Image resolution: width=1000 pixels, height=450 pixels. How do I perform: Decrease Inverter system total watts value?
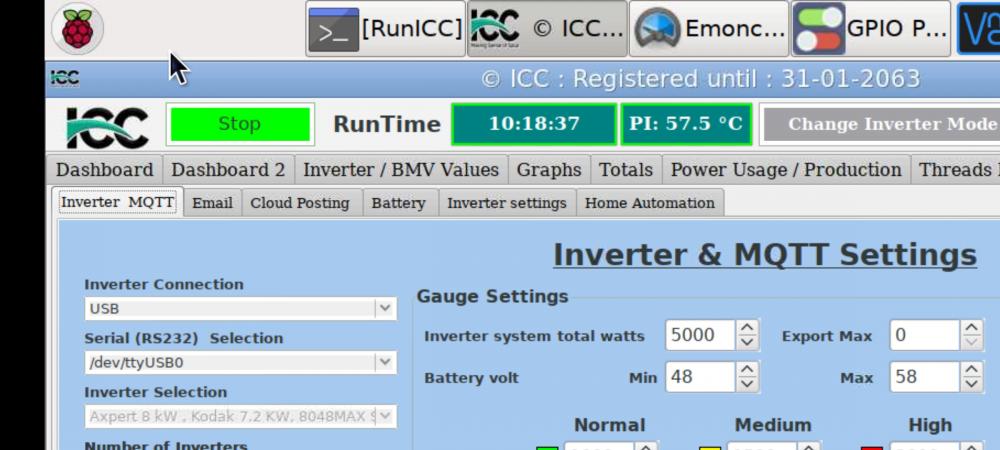coord(747,343)
